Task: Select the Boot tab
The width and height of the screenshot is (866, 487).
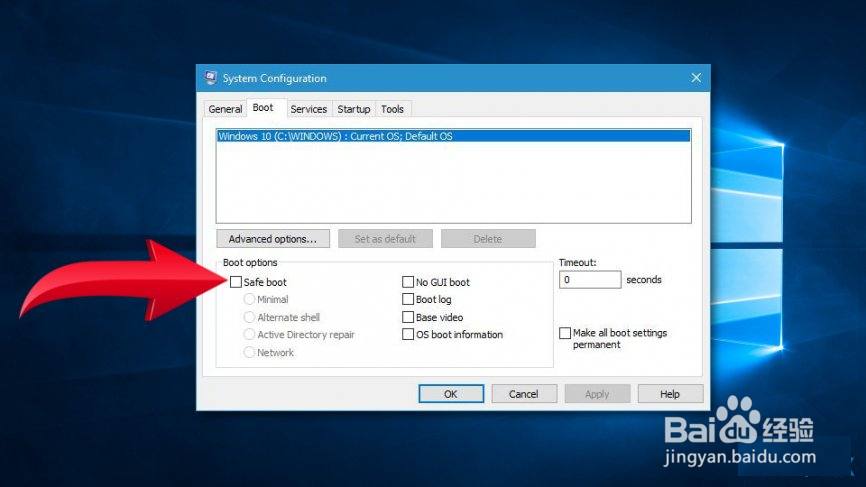Action: click(x=263, y=108)
